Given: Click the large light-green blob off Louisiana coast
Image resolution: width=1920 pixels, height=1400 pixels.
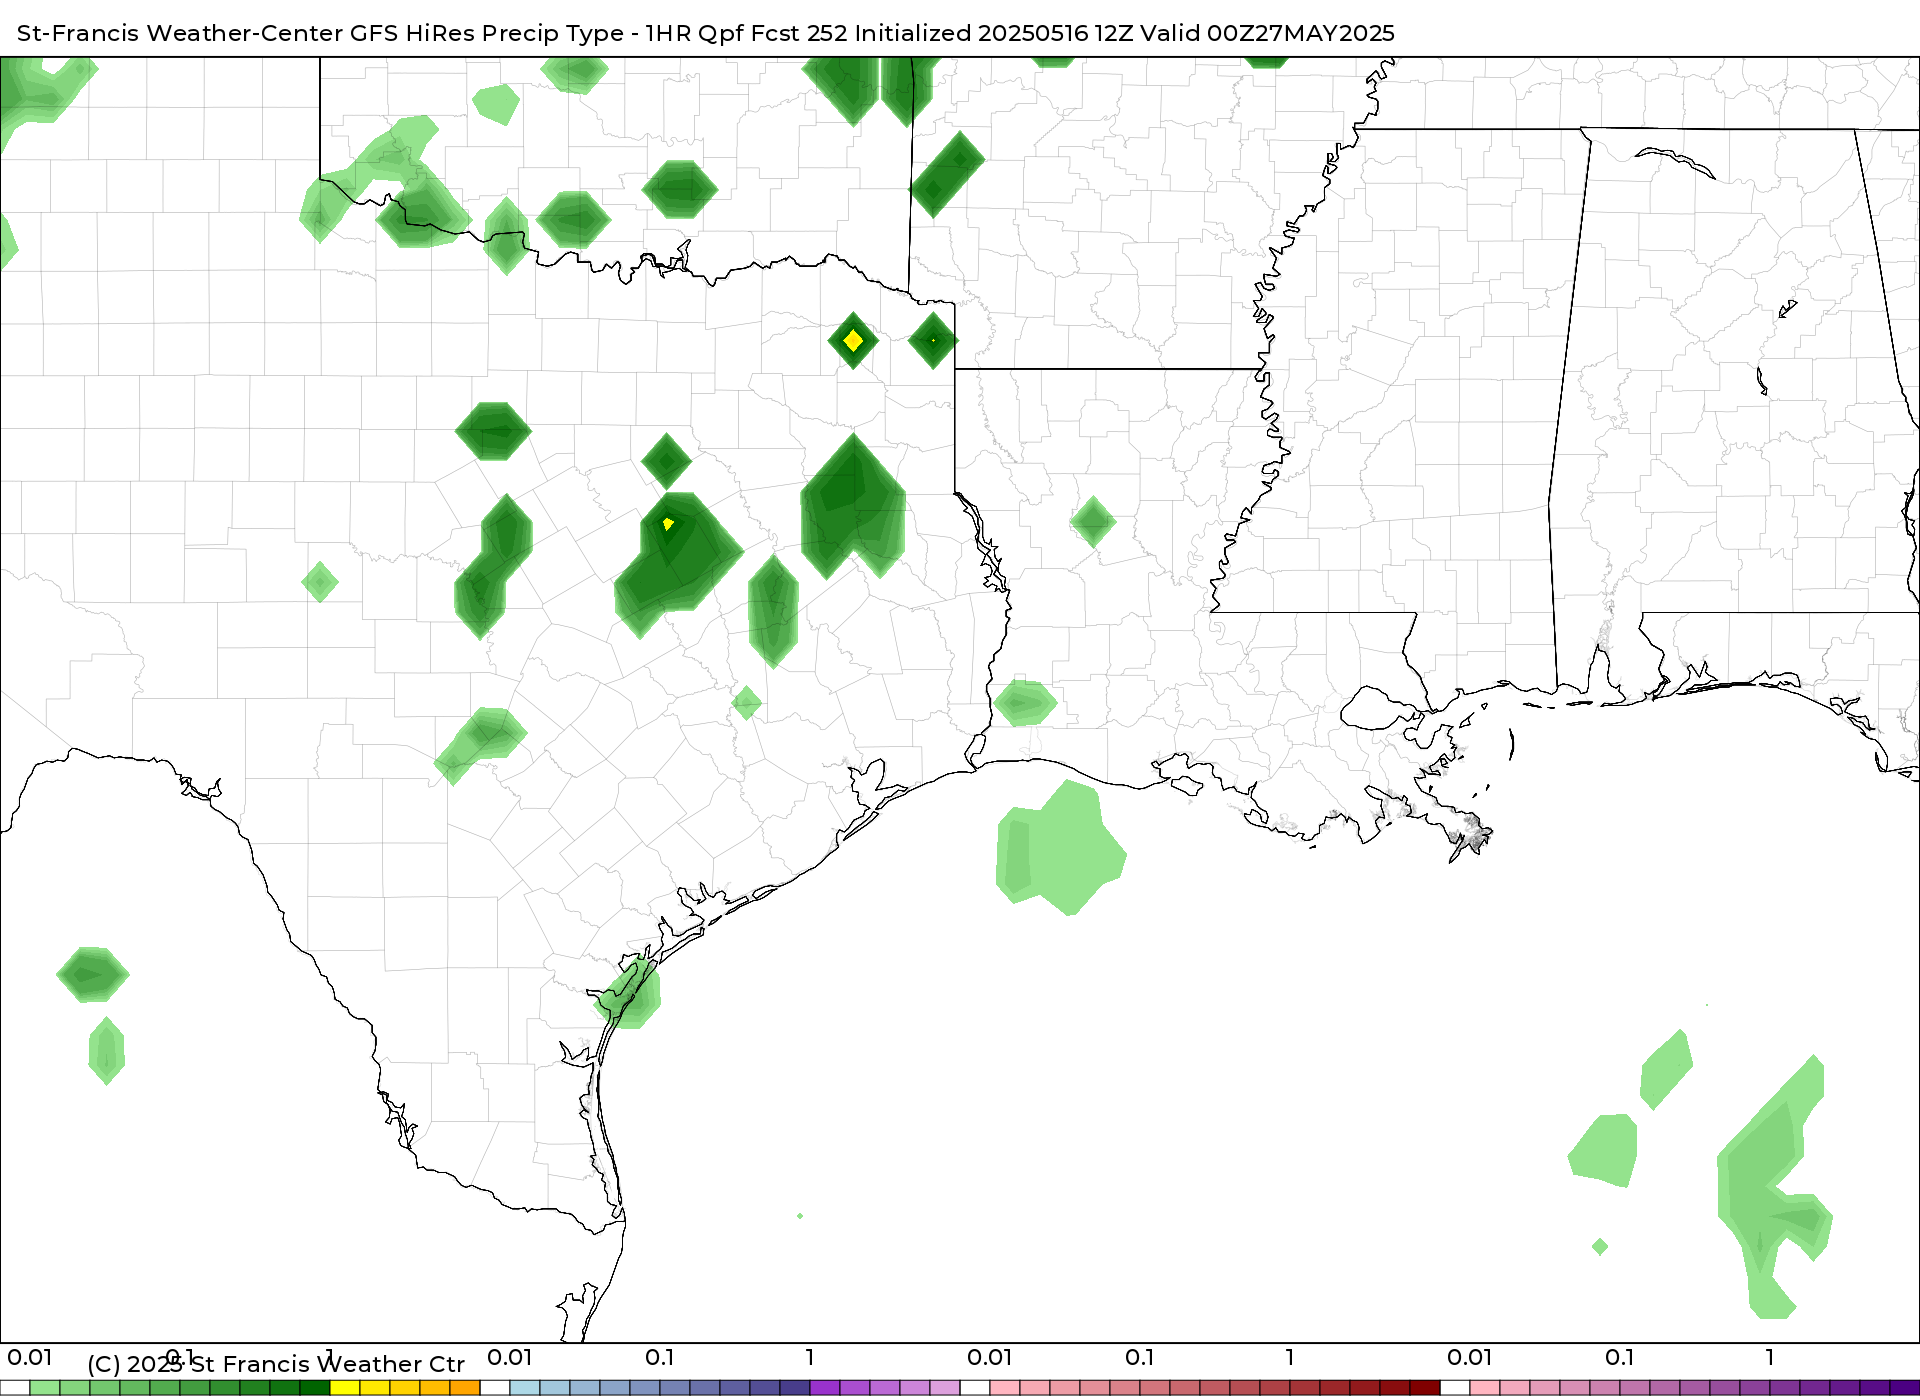Looking at the screenshot, I should [1060, 848].
